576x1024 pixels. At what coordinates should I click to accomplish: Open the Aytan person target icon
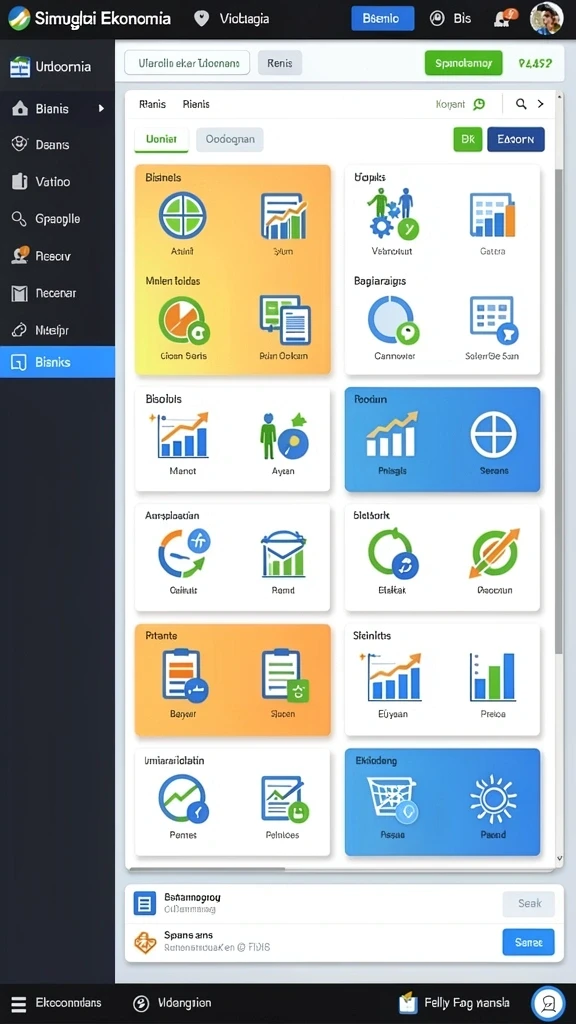pyautogui.click(x=283, y=436)
